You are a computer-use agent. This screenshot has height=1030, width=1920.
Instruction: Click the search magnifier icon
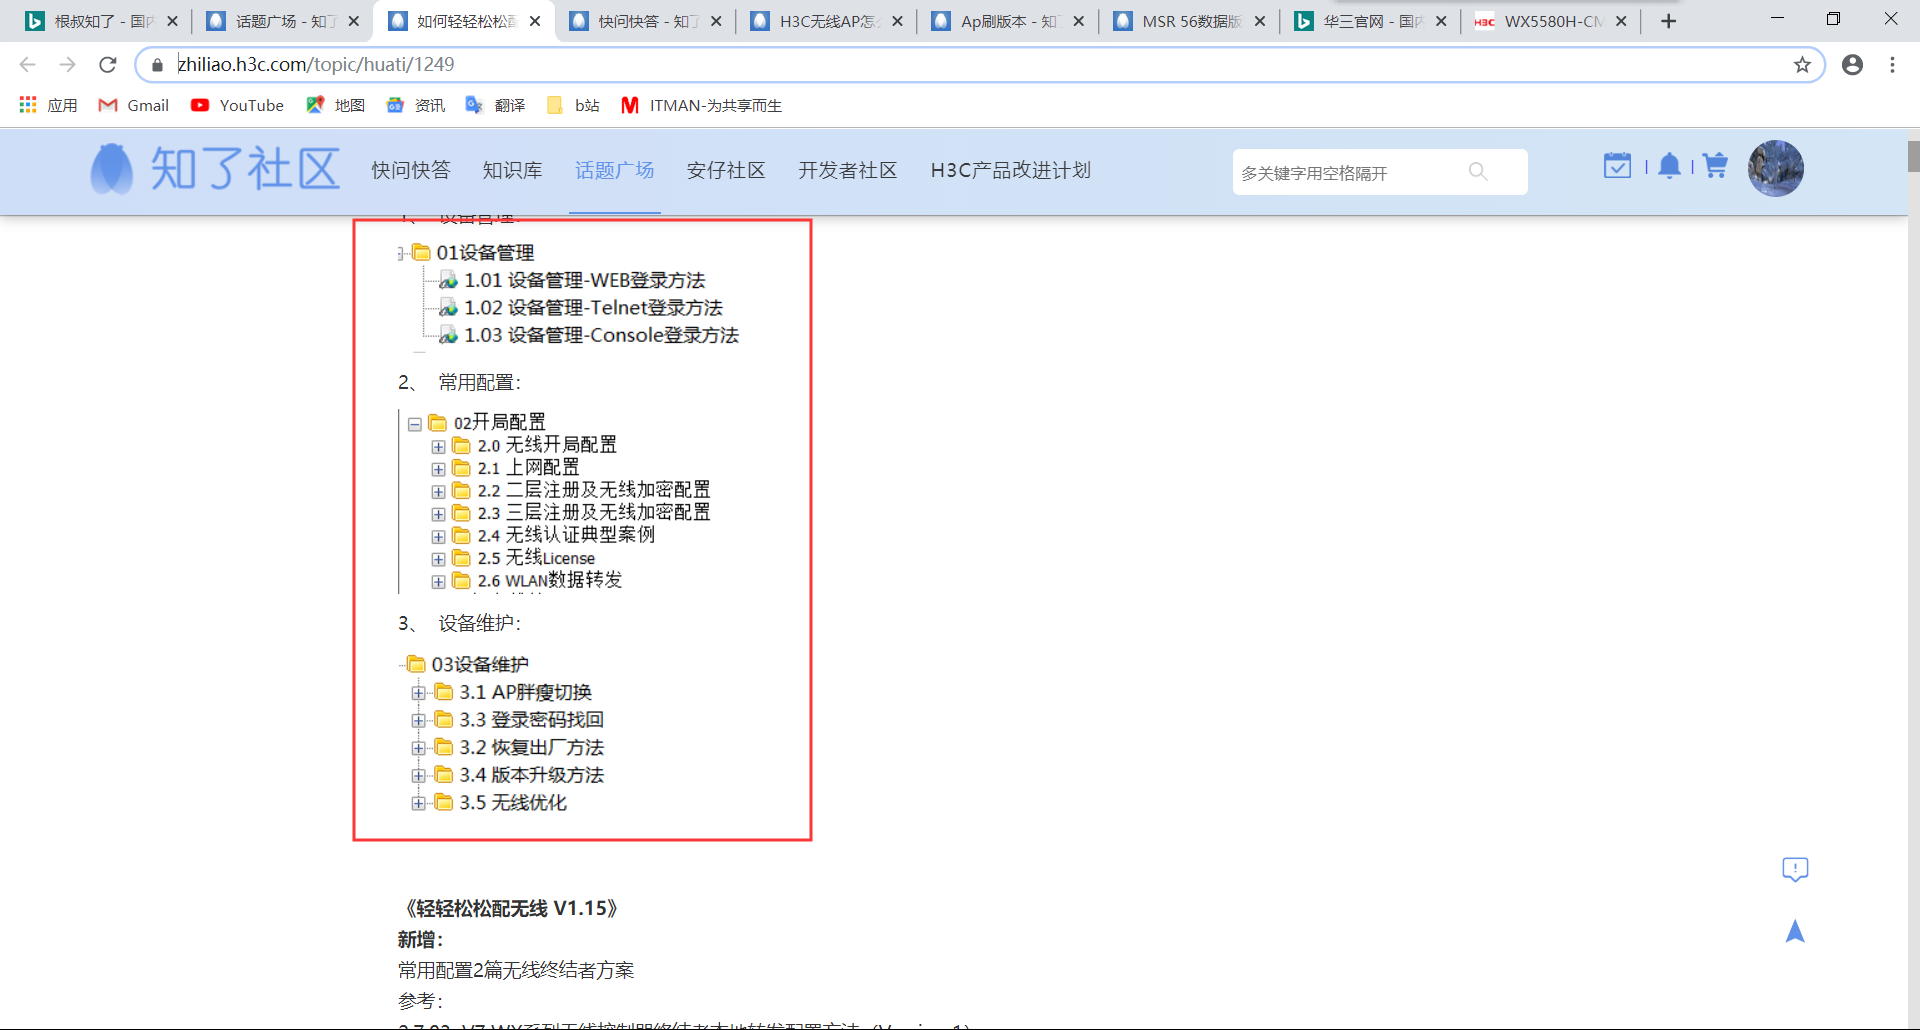tap(1478, 172)
